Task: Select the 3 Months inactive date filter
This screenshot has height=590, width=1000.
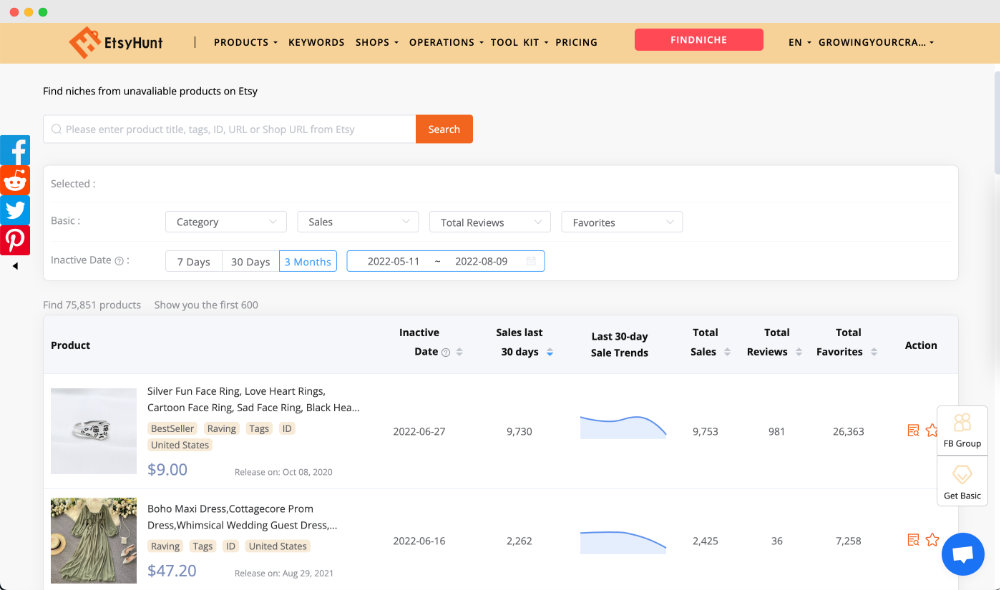Action: pyautogui.click(x=307, y=261)
